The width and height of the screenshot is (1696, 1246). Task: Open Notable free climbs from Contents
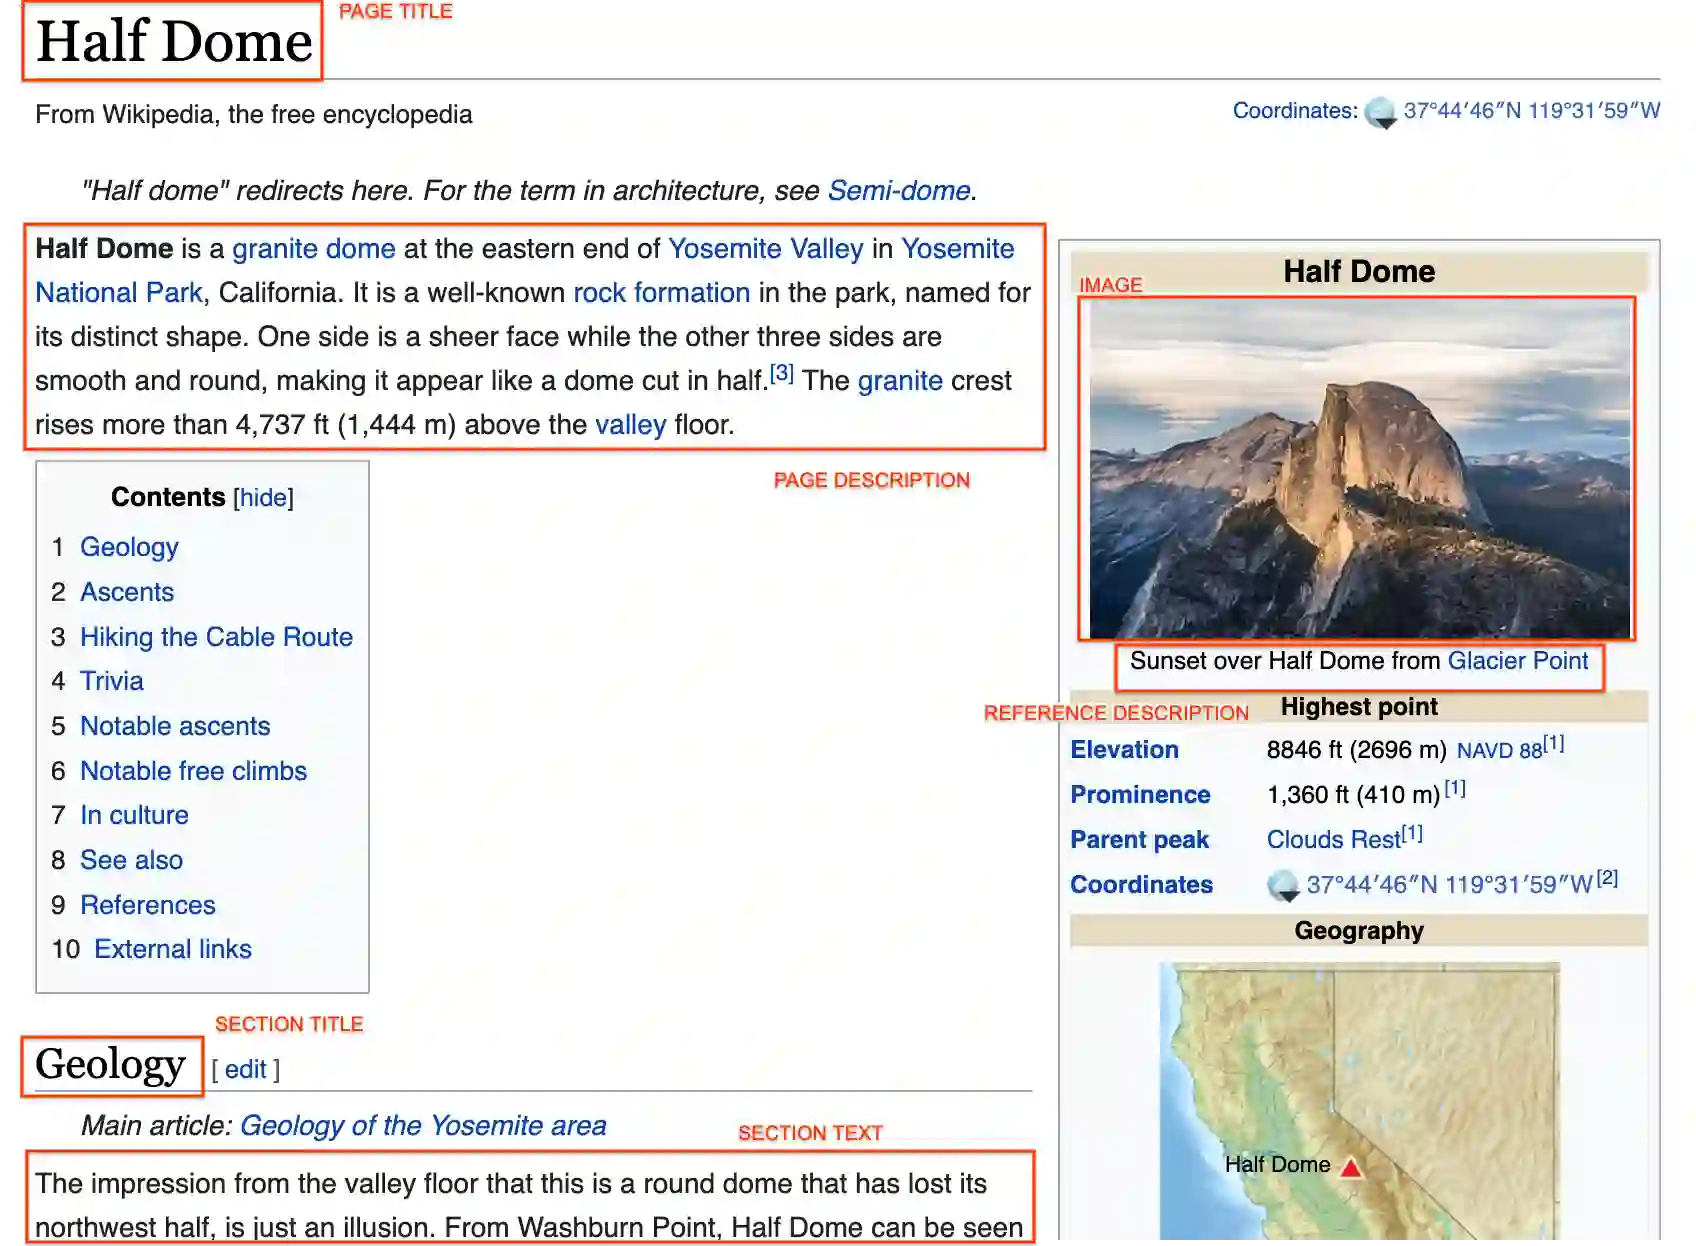pos(193,771)
